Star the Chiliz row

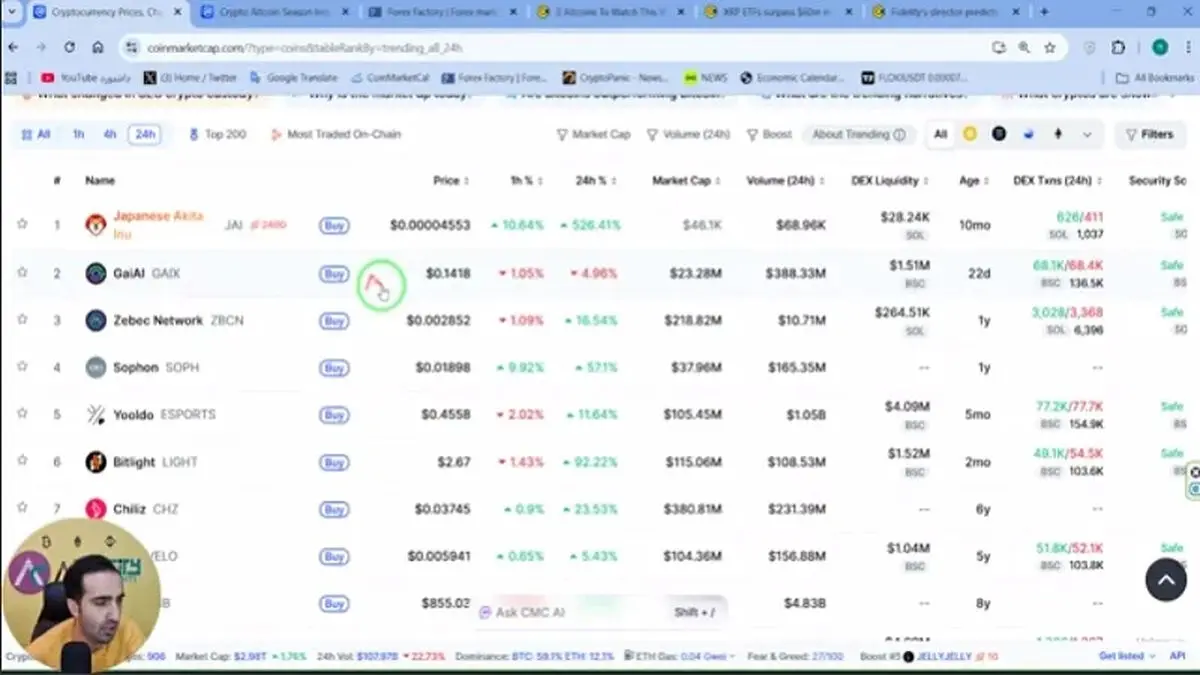tap(22, 508)
